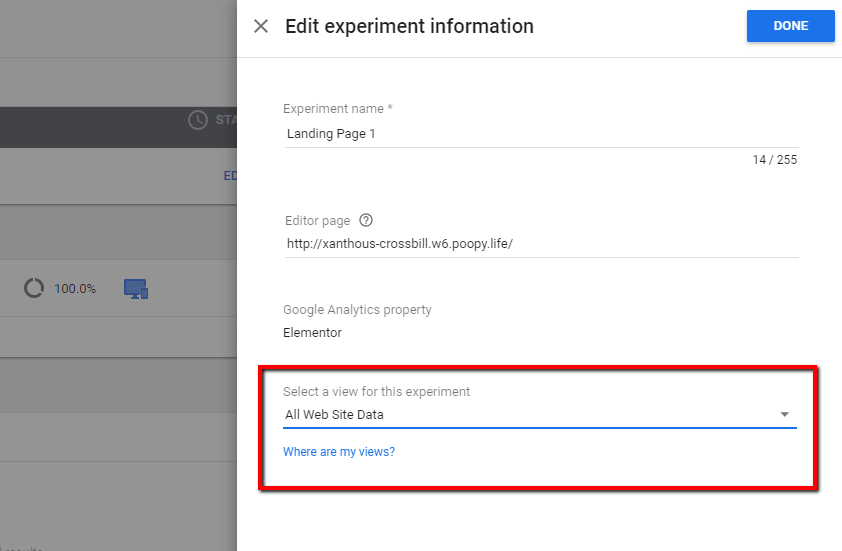
Task: Click the clock icon in the dark header
Action: pos(198,120)
